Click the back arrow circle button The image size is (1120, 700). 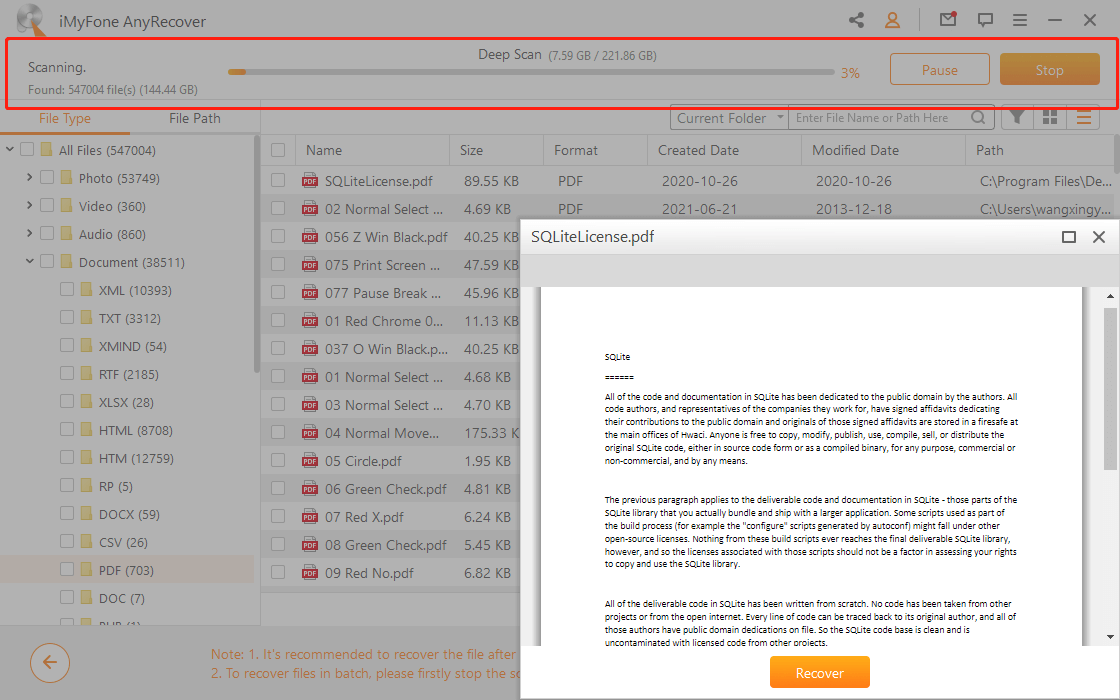point(50,662)
